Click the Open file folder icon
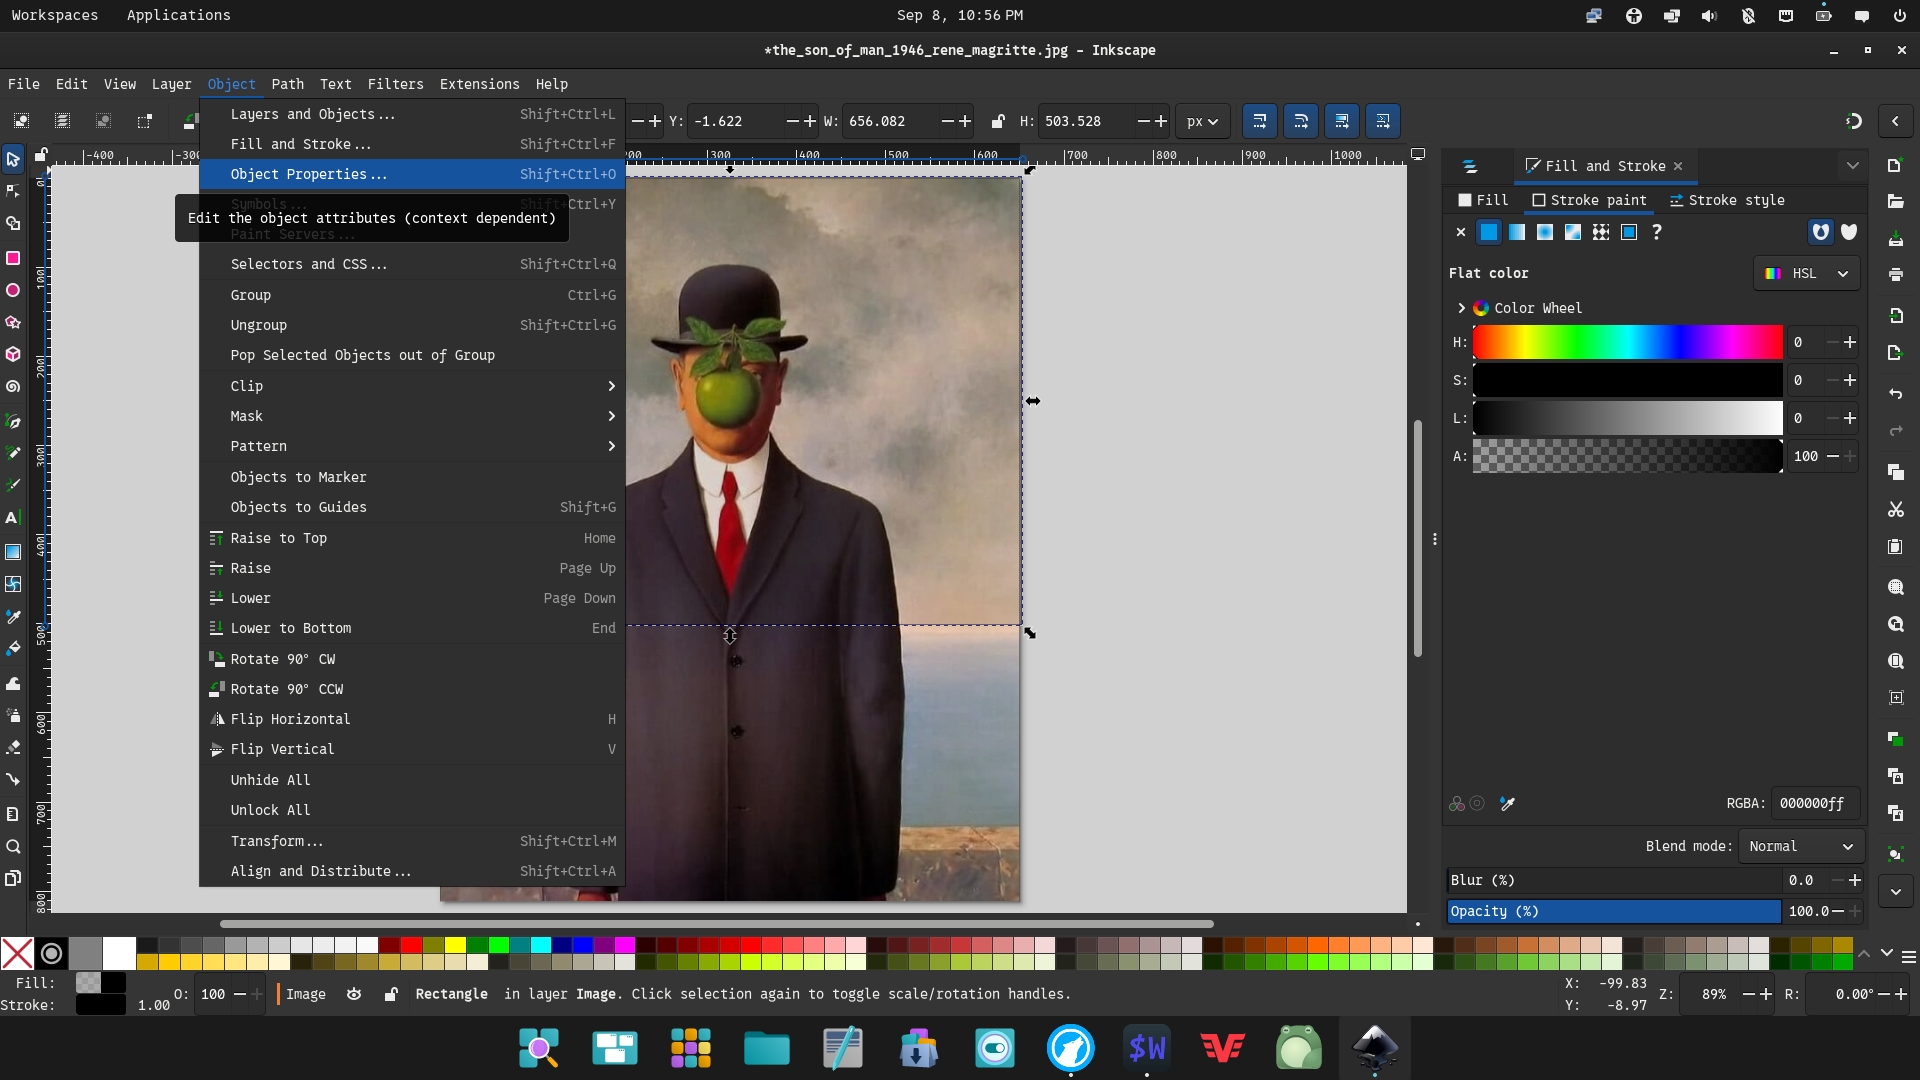Image resolution: width=1920 pixels, height=1080 pixels. pyautogui.click(x=1895, y=201)
